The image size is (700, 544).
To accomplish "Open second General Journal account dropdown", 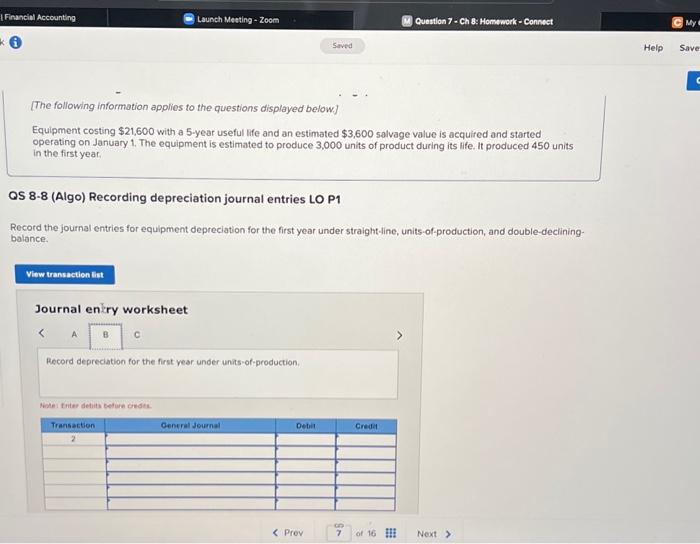I will pos(191,453).
